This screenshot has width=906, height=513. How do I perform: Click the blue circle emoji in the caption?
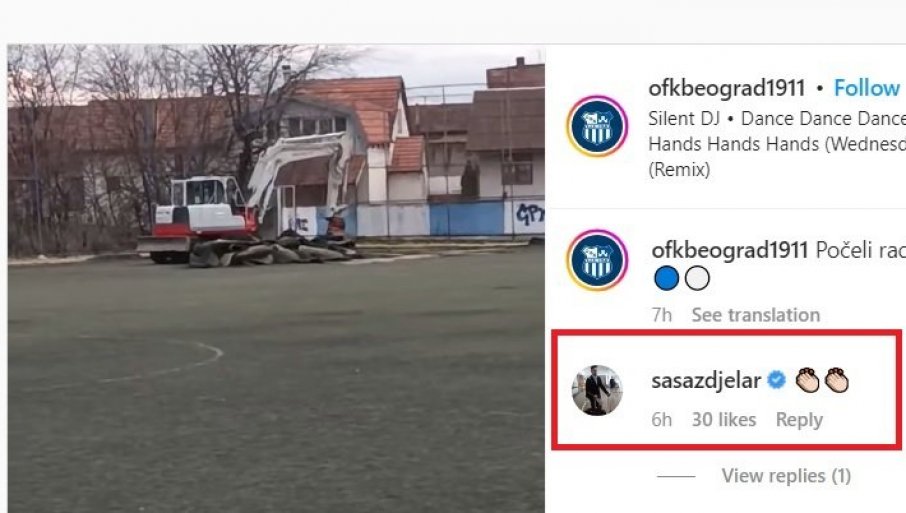pos(666,278)
